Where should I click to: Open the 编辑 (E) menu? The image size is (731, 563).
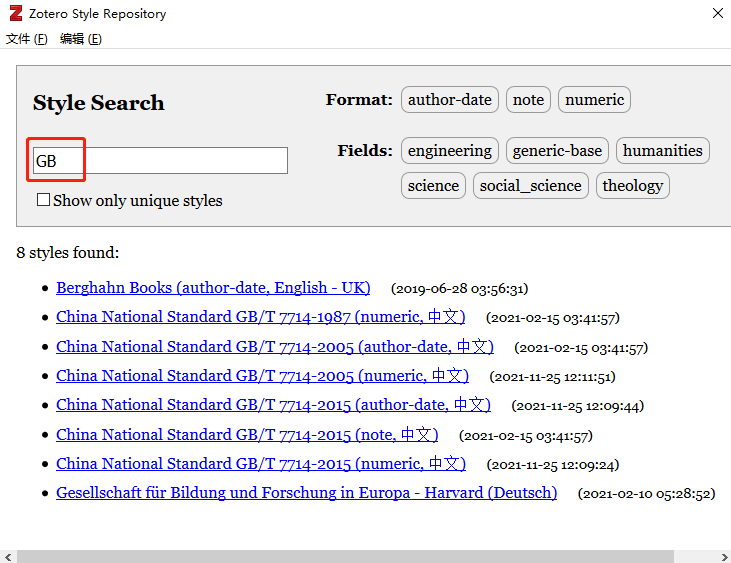click(81, 39)
